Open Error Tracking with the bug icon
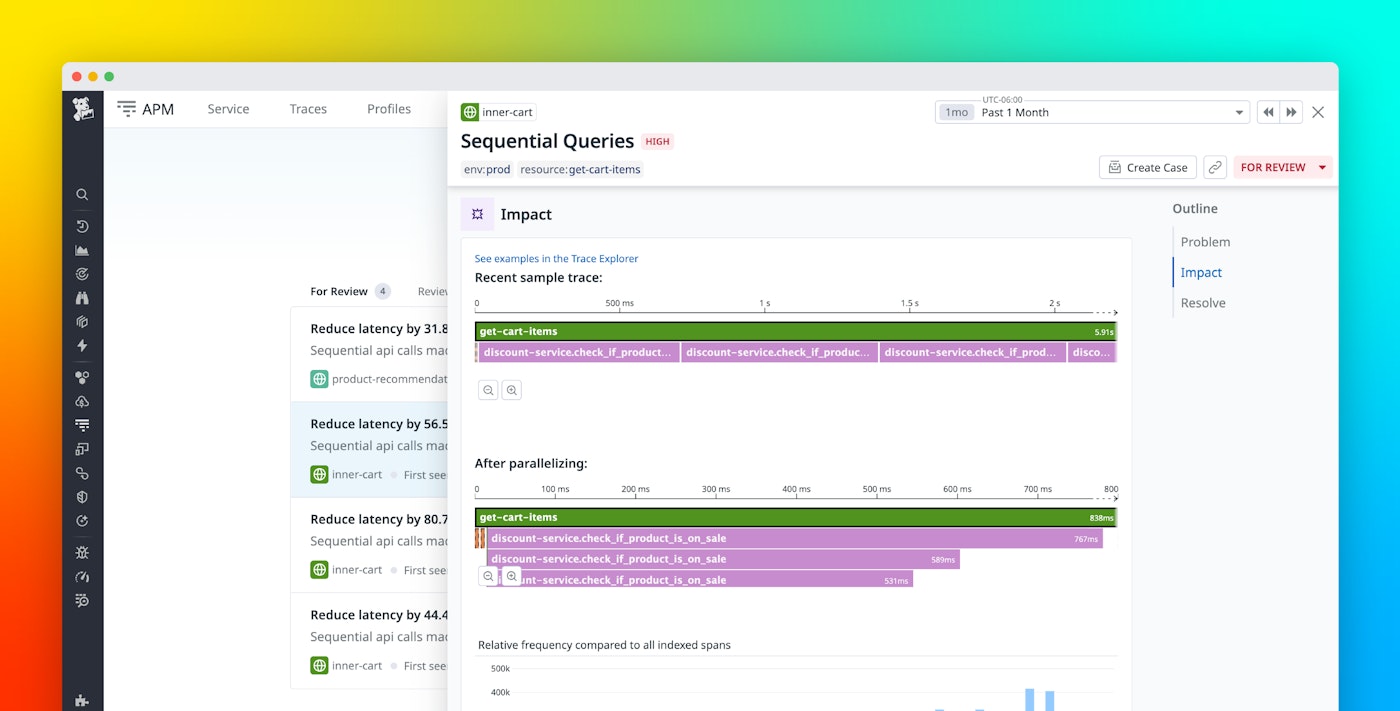This screenshot has width=1400, height=711. pos(82,551)
